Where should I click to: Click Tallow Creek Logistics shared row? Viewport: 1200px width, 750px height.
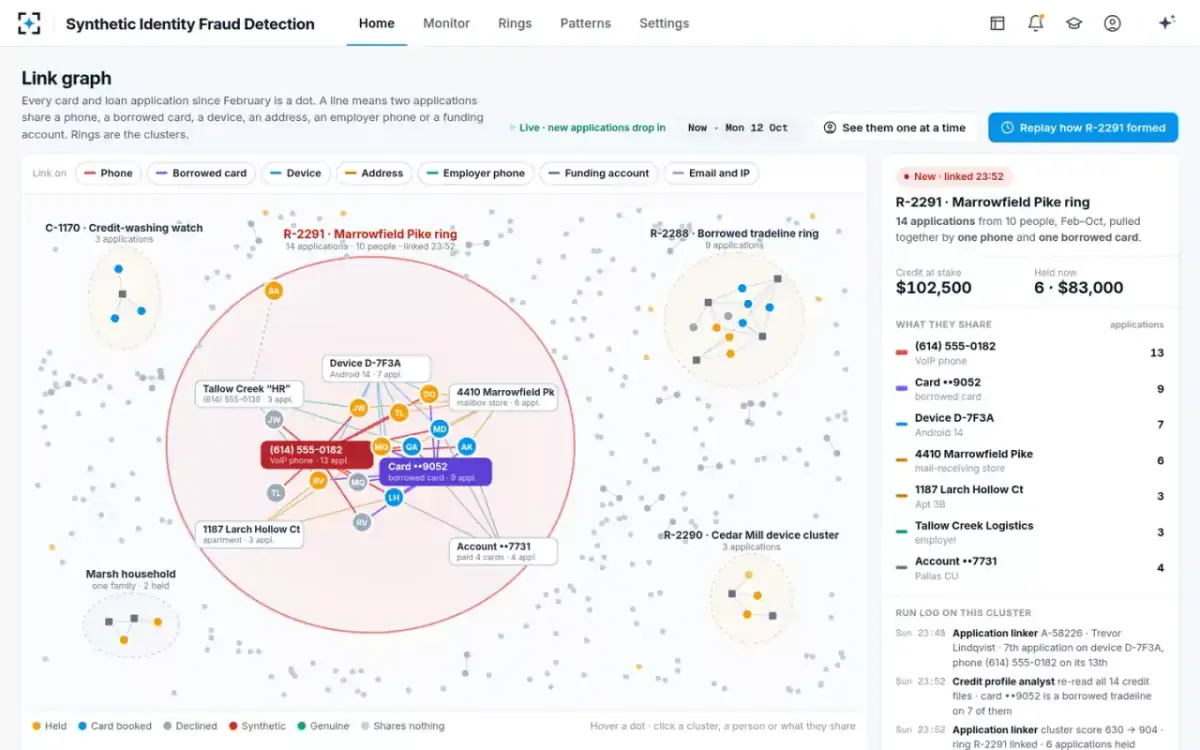(x=1030, y=532)
